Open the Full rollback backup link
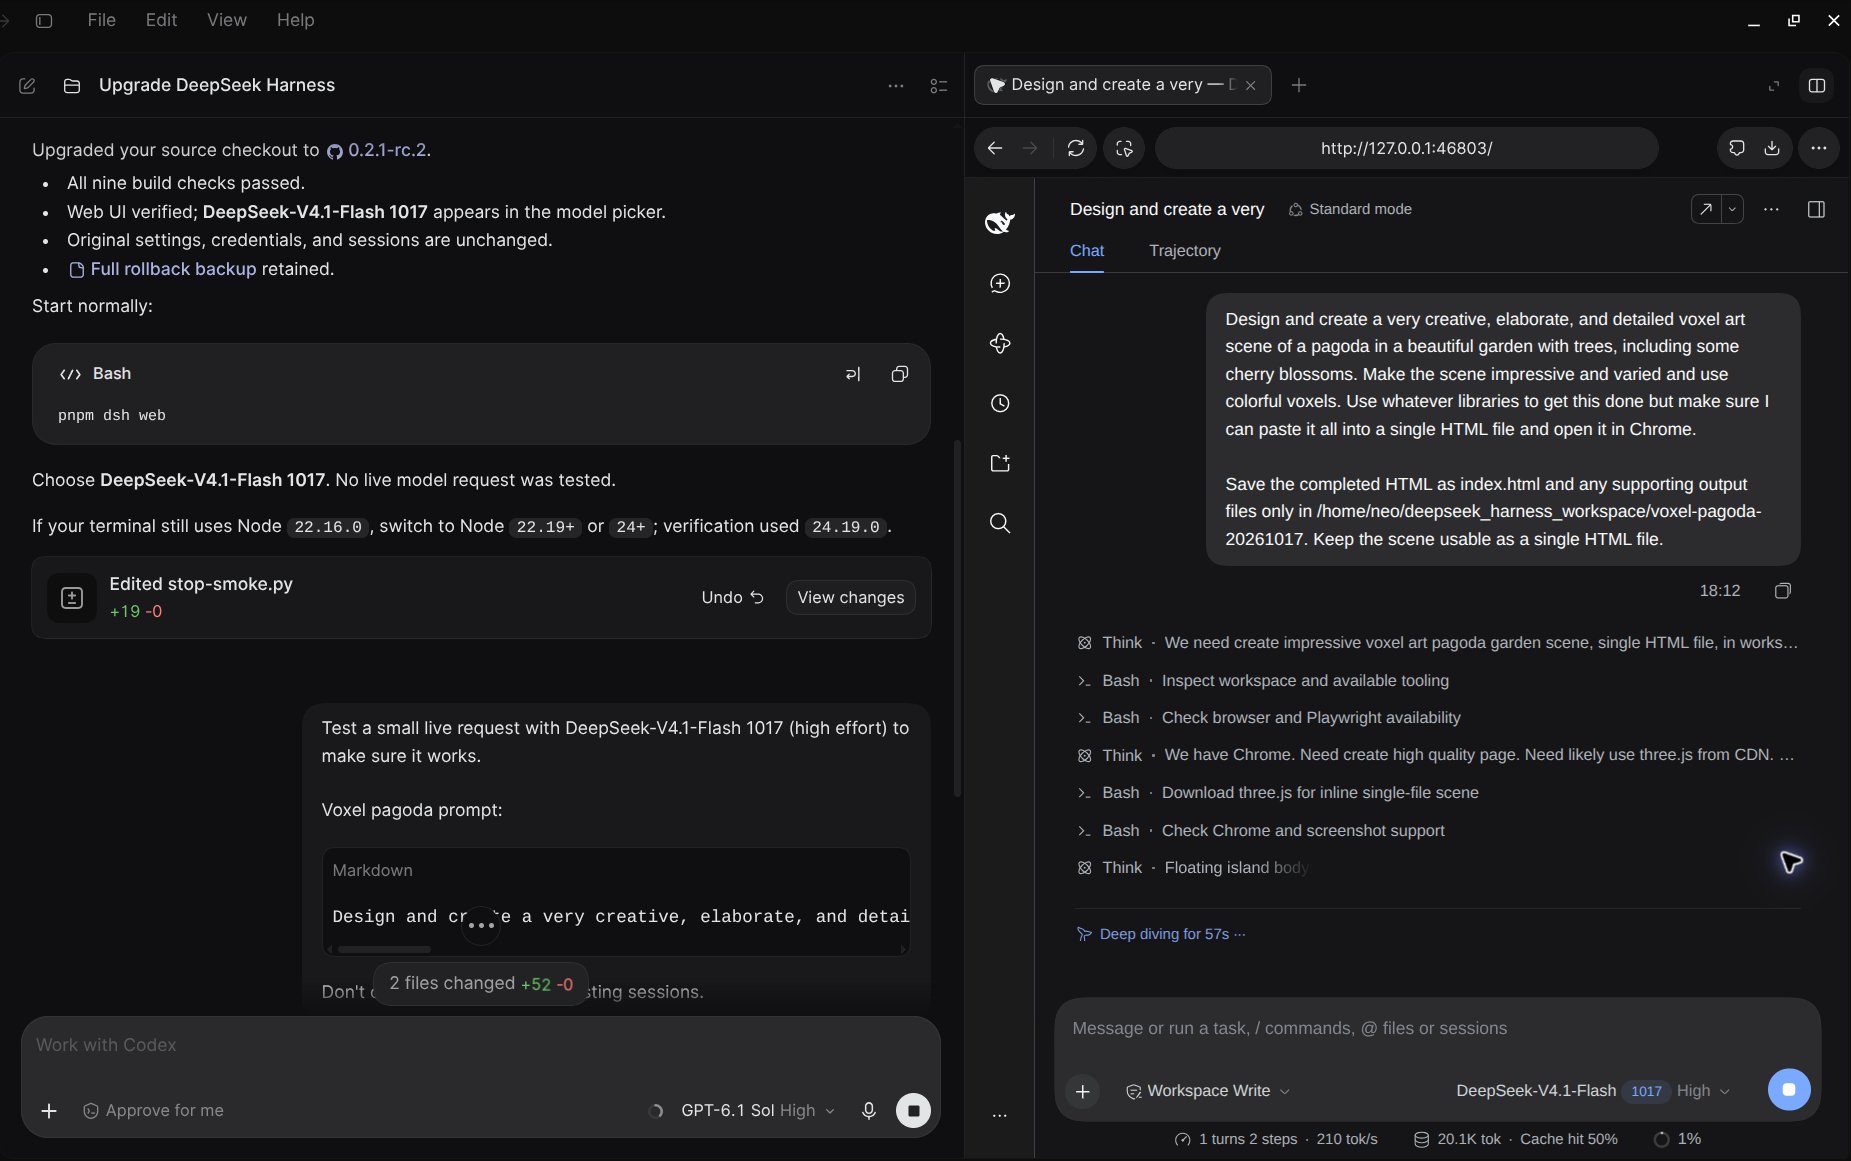The image size is (1851, 1161). tap(163, 269)
